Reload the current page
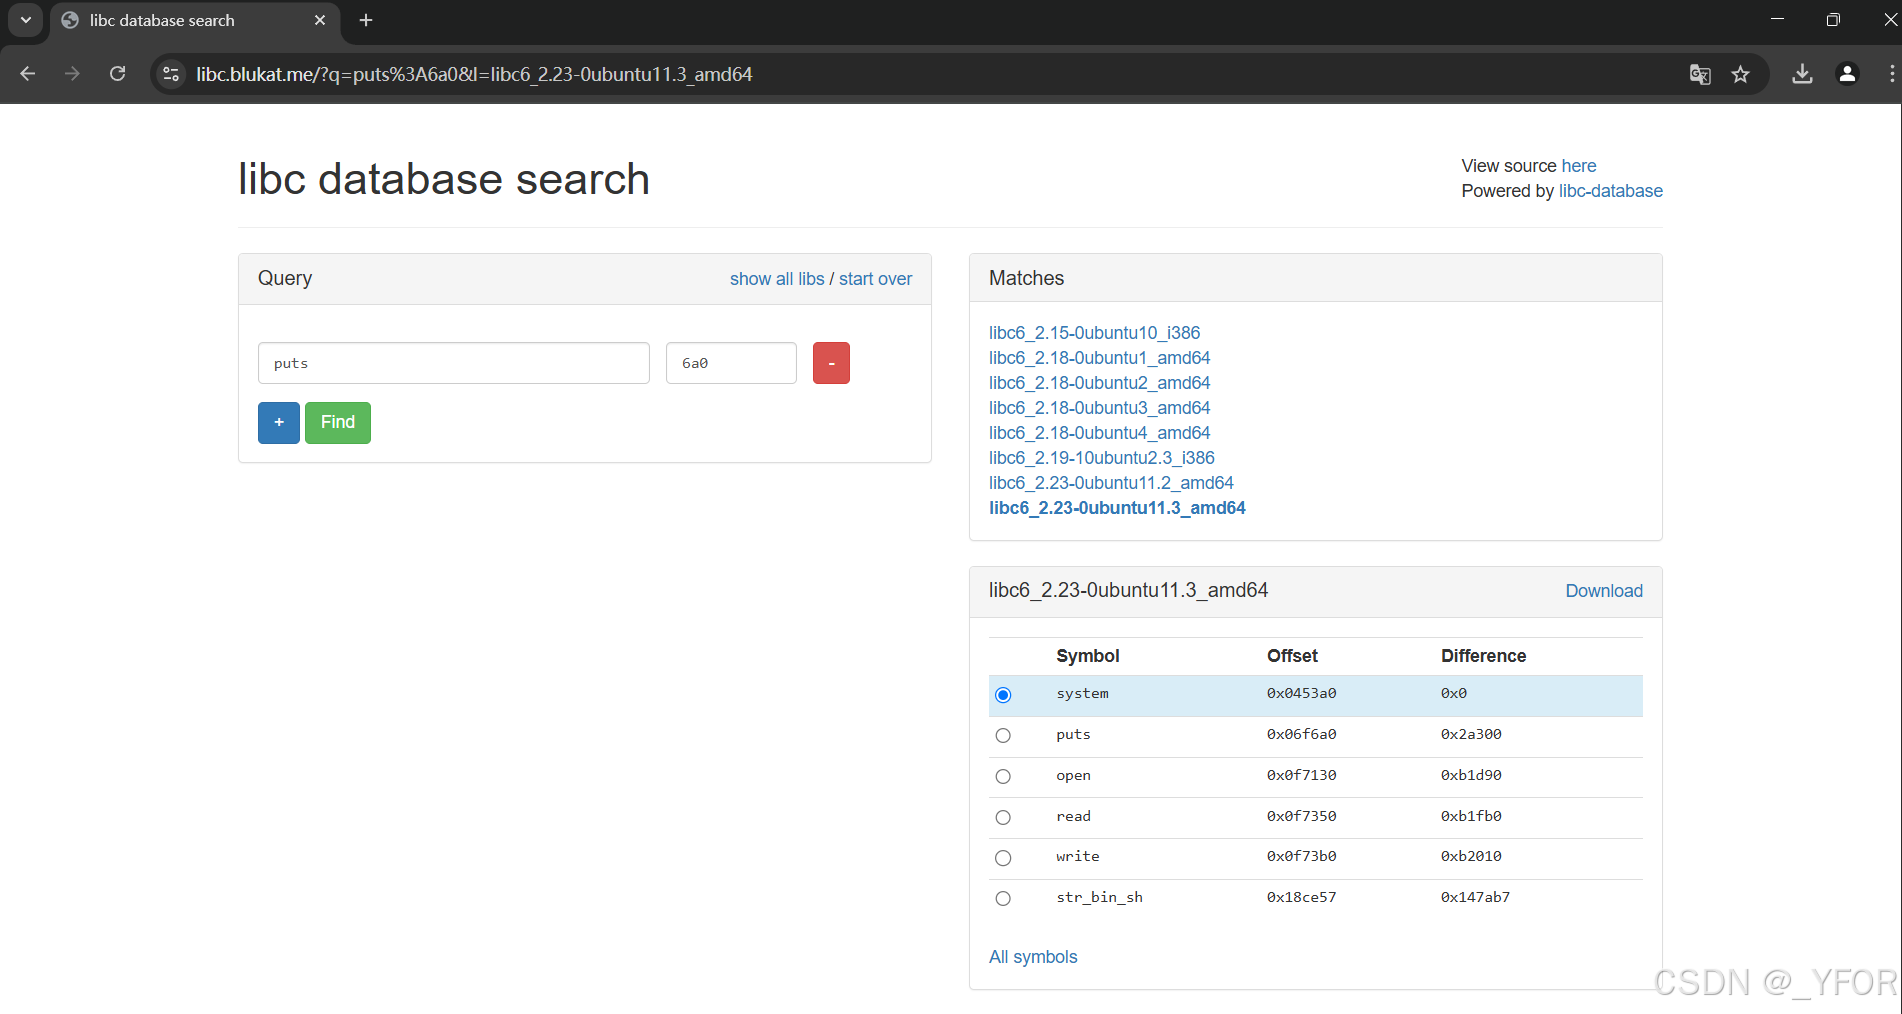1902x1014 pixels. pos(117,74)
